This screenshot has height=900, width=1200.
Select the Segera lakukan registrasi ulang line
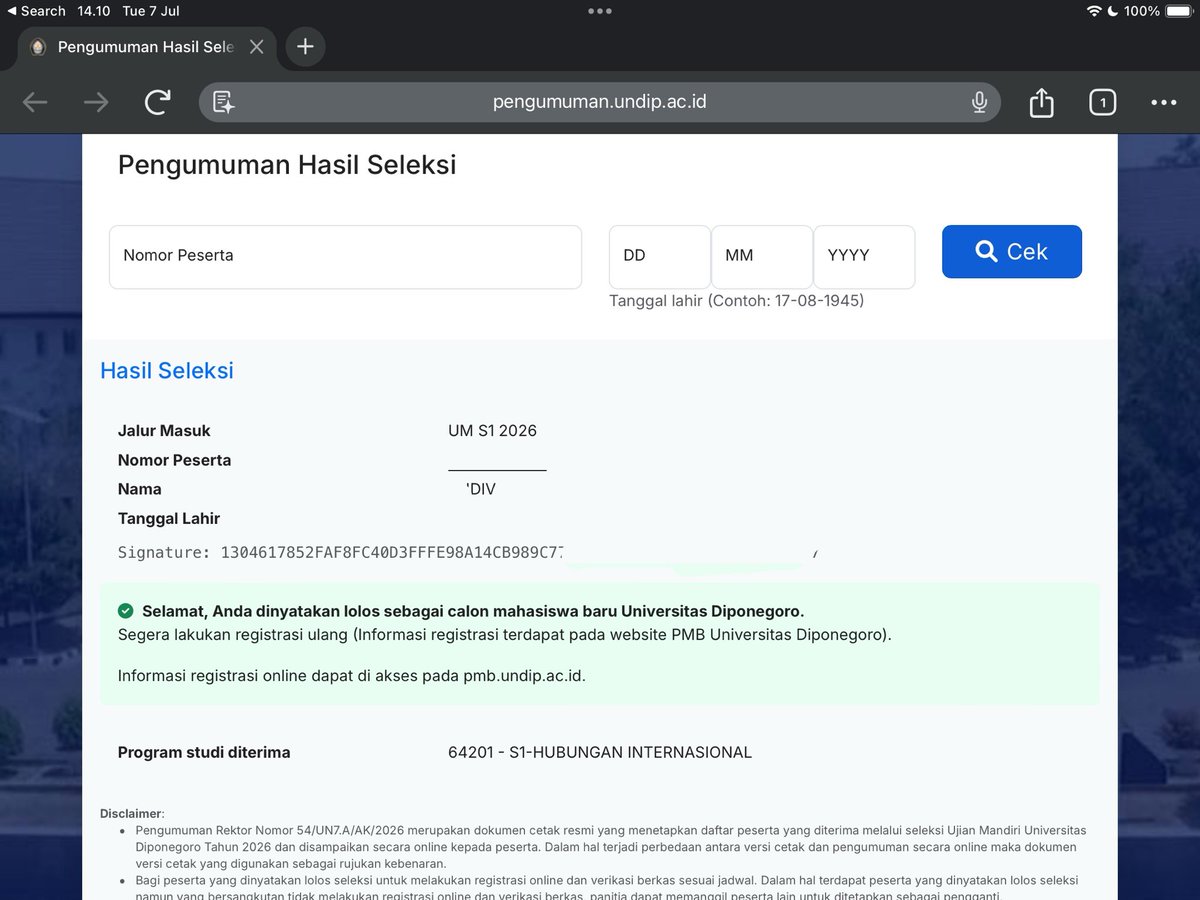point(505,634)
